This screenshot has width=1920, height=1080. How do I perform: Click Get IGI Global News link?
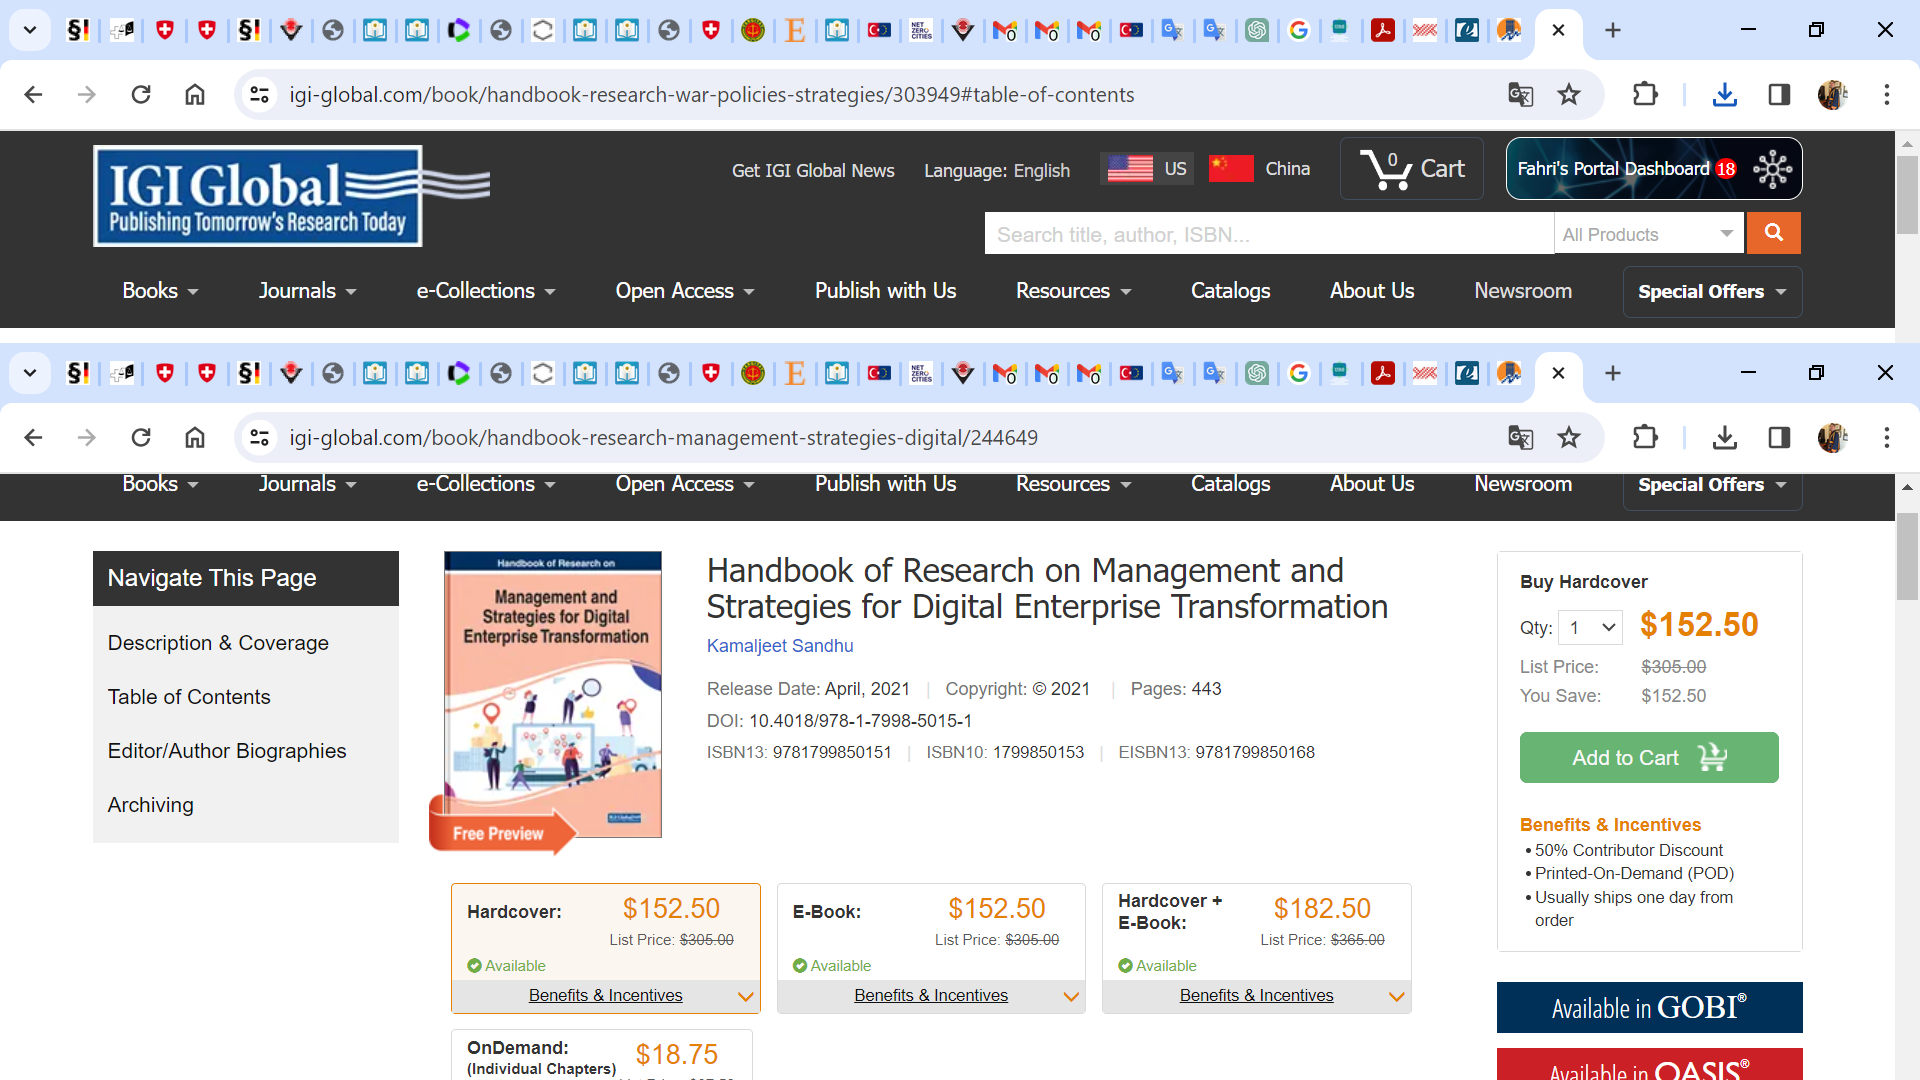click(813, 171)
